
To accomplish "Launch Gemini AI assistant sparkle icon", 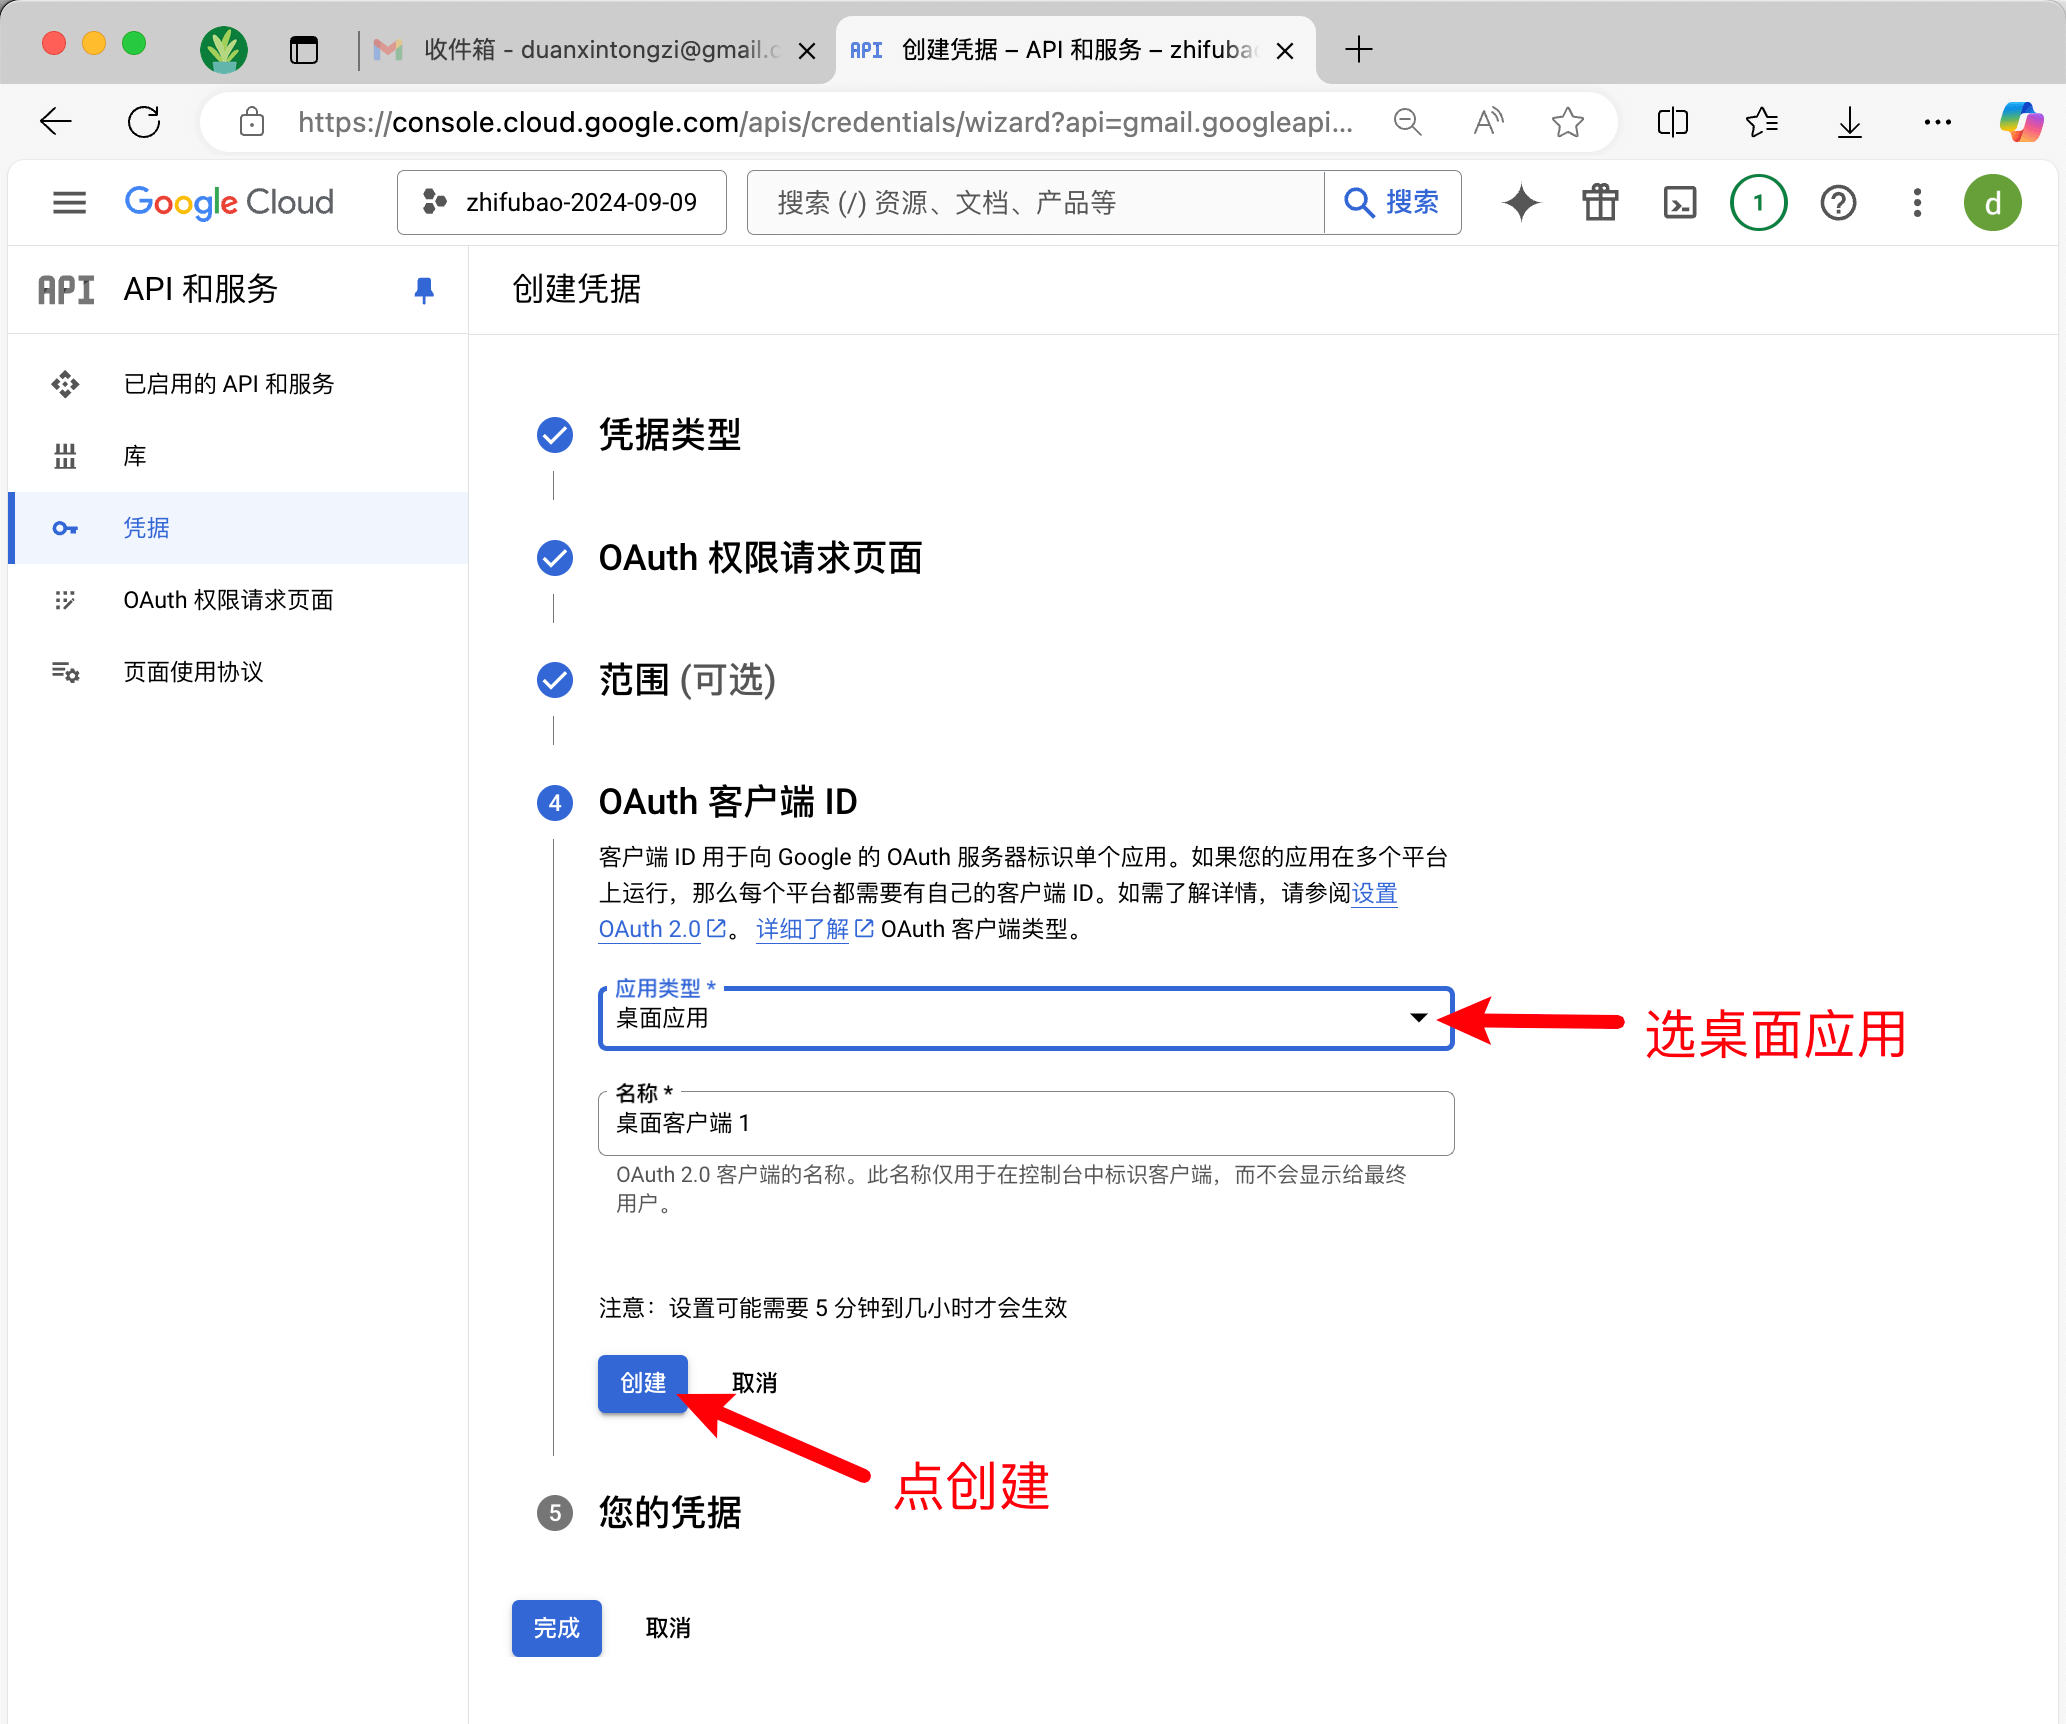I will 1521,203.
